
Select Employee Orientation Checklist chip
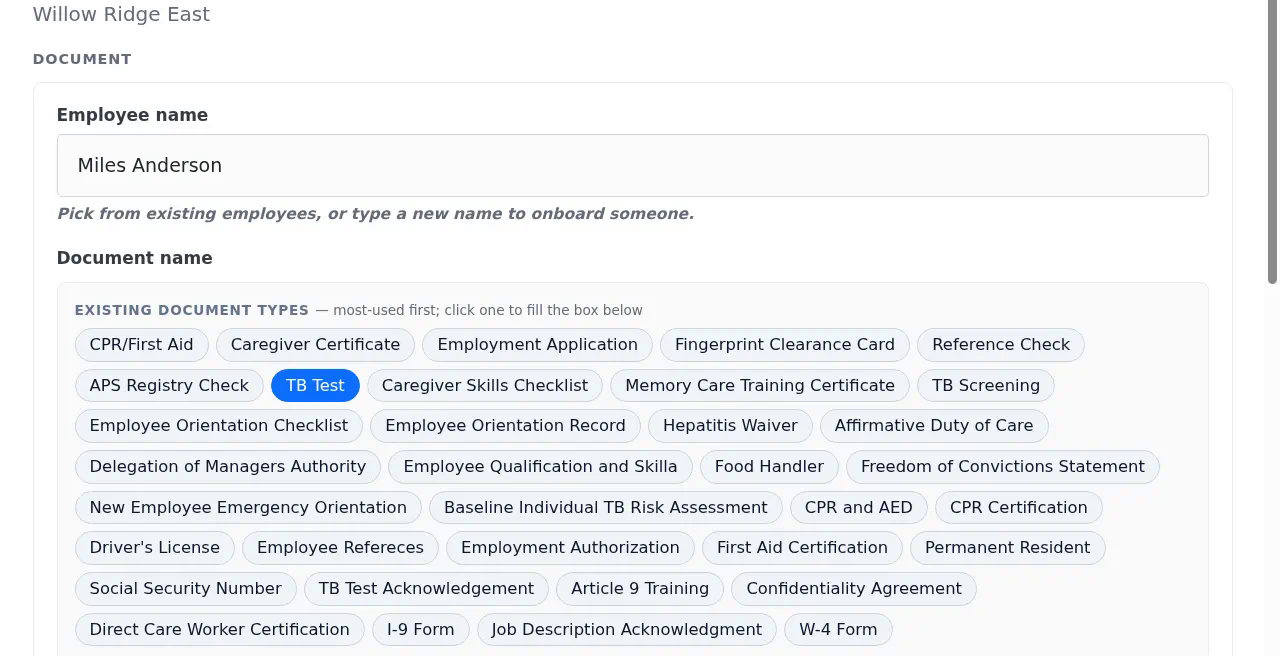tap(218, 425)
